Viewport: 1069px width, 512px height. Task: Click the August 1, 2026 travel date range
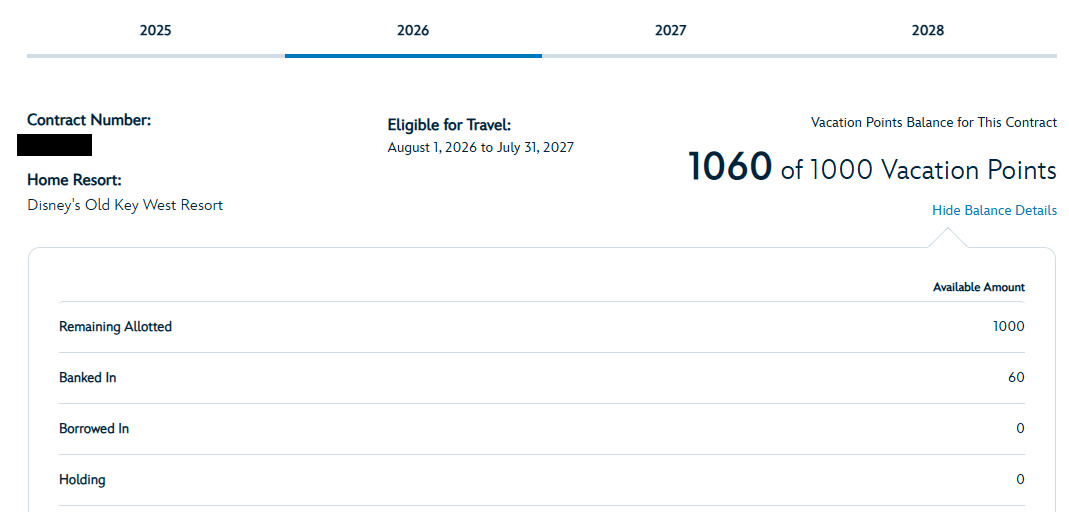click(480, 147)
